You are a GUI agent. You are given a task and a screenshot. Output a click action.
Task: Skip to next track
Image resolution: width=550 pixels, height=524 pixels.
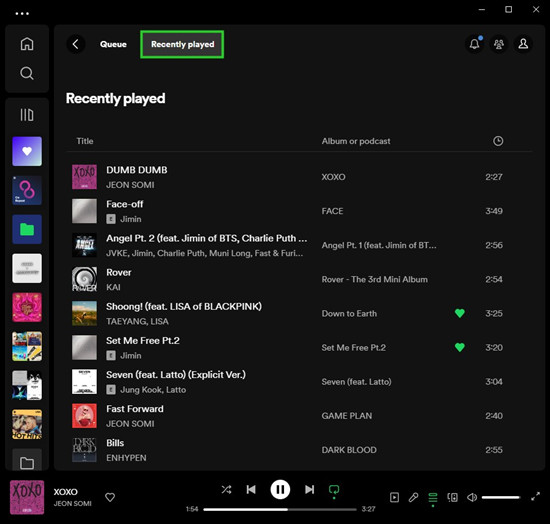coord(309,490)
